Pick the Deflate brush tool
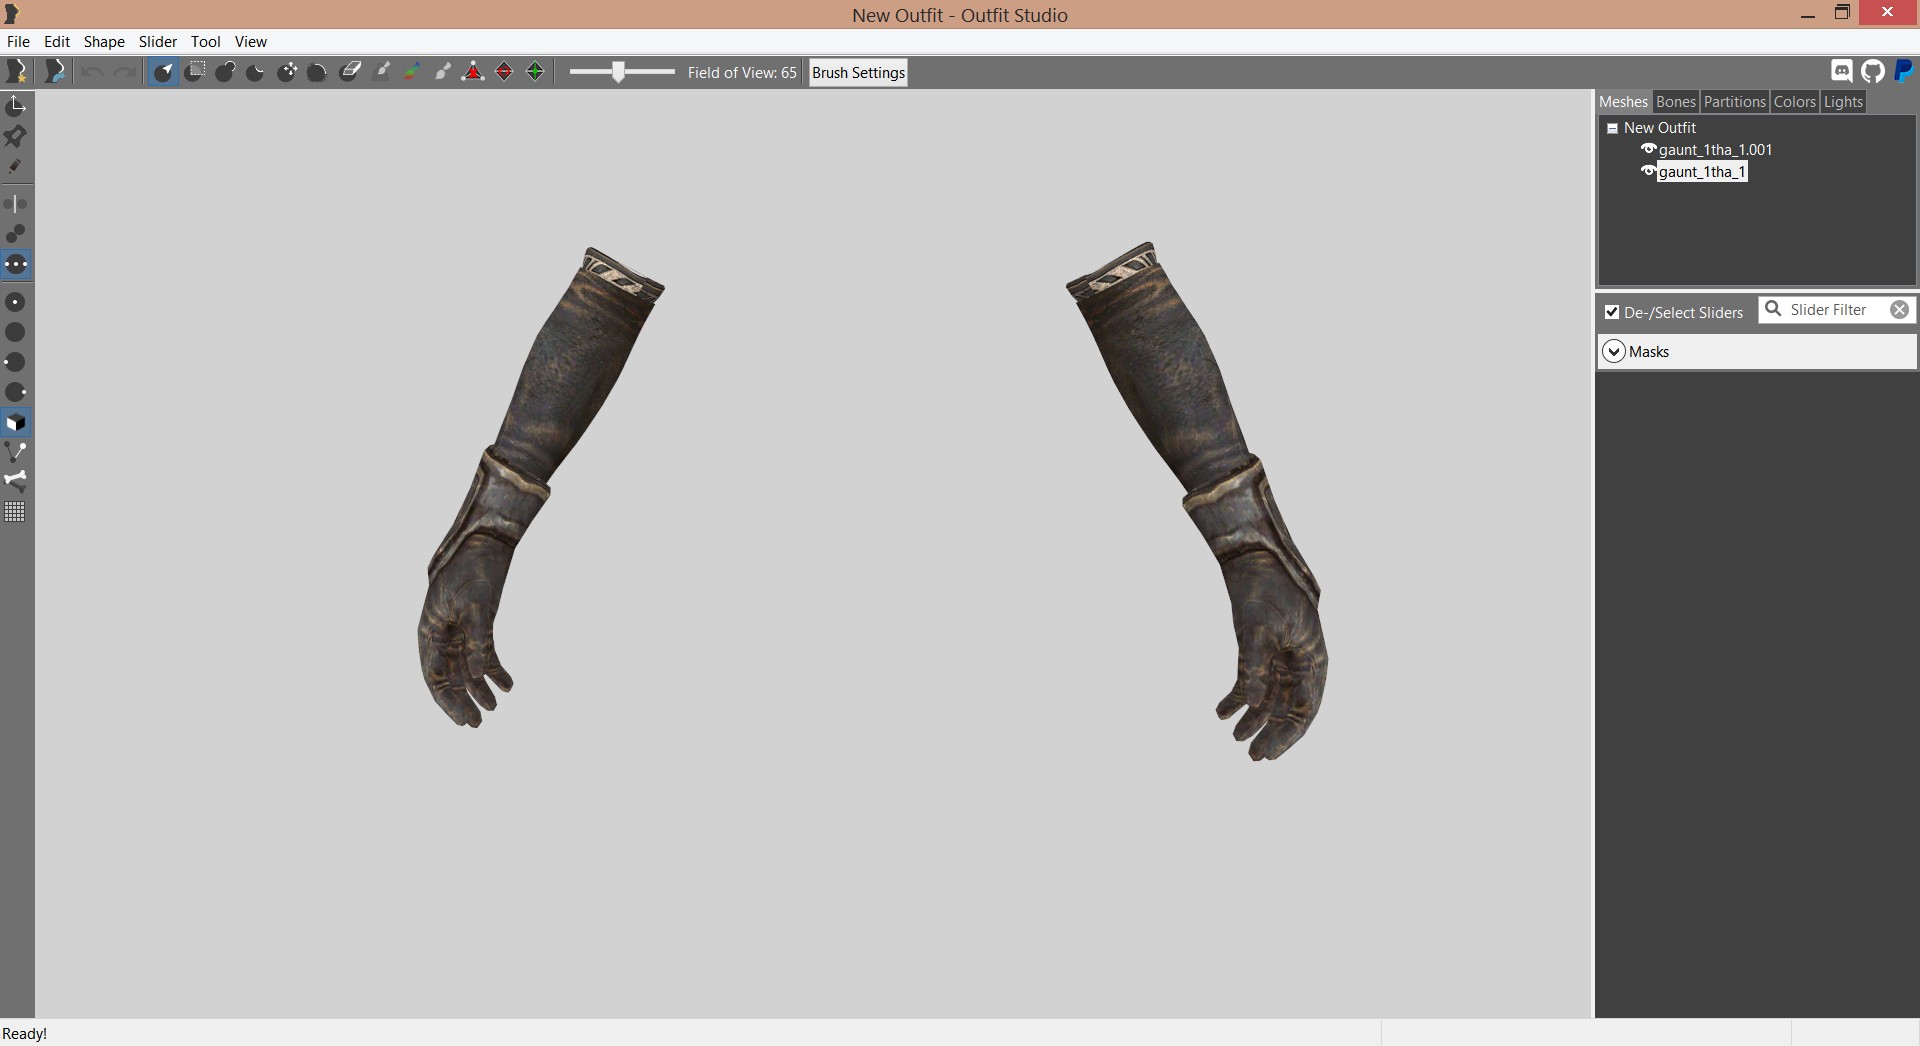Viewport: 1920px width, 1046px height. tap(256, 72)
